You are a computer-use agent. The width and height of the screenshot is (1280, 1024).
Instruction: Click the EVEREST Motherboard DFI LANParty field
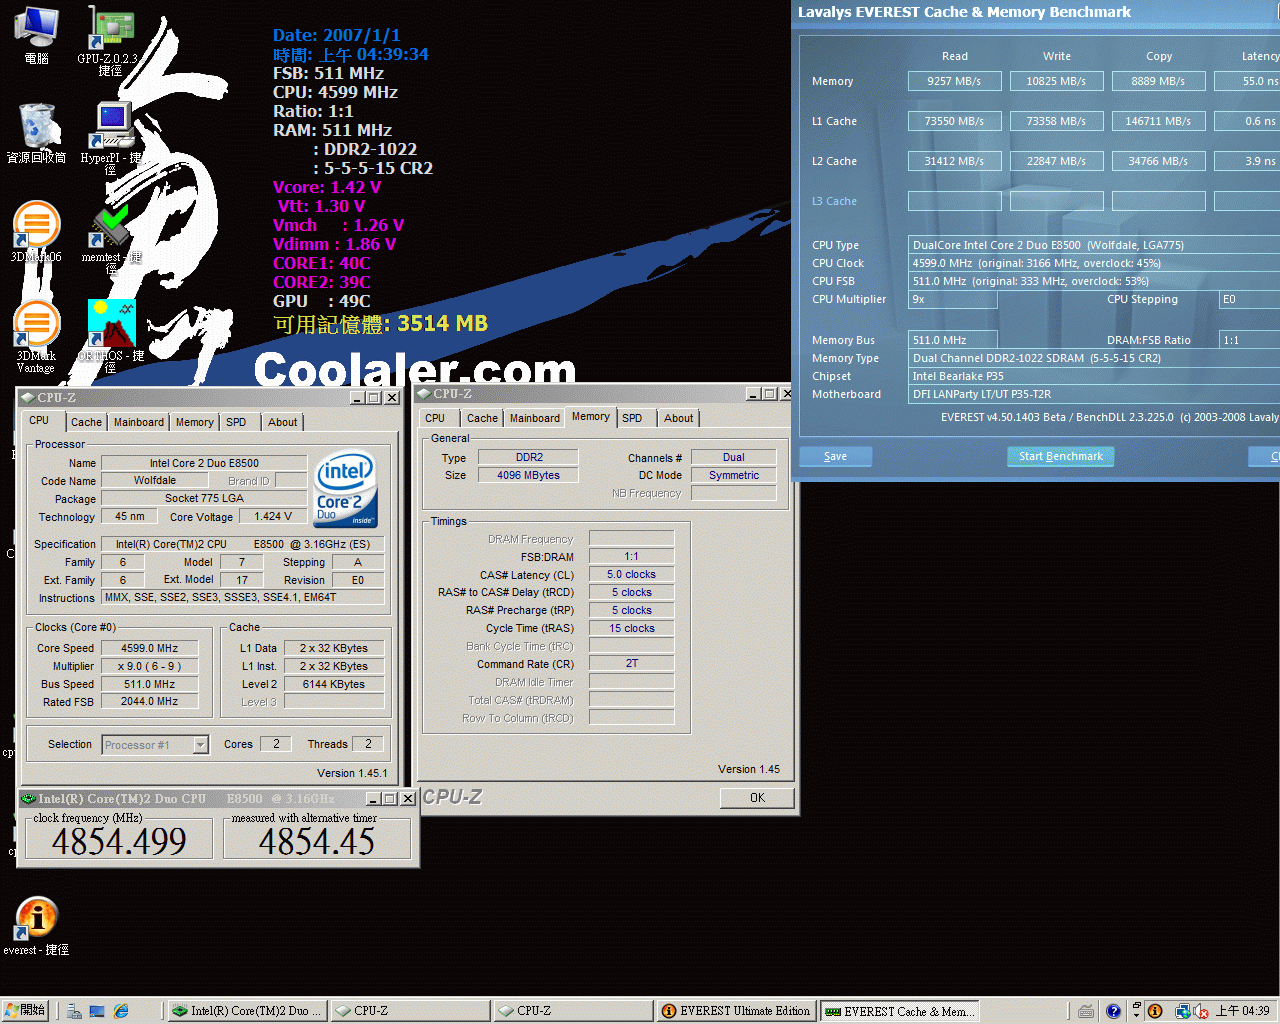click(x=1094, y=394)
